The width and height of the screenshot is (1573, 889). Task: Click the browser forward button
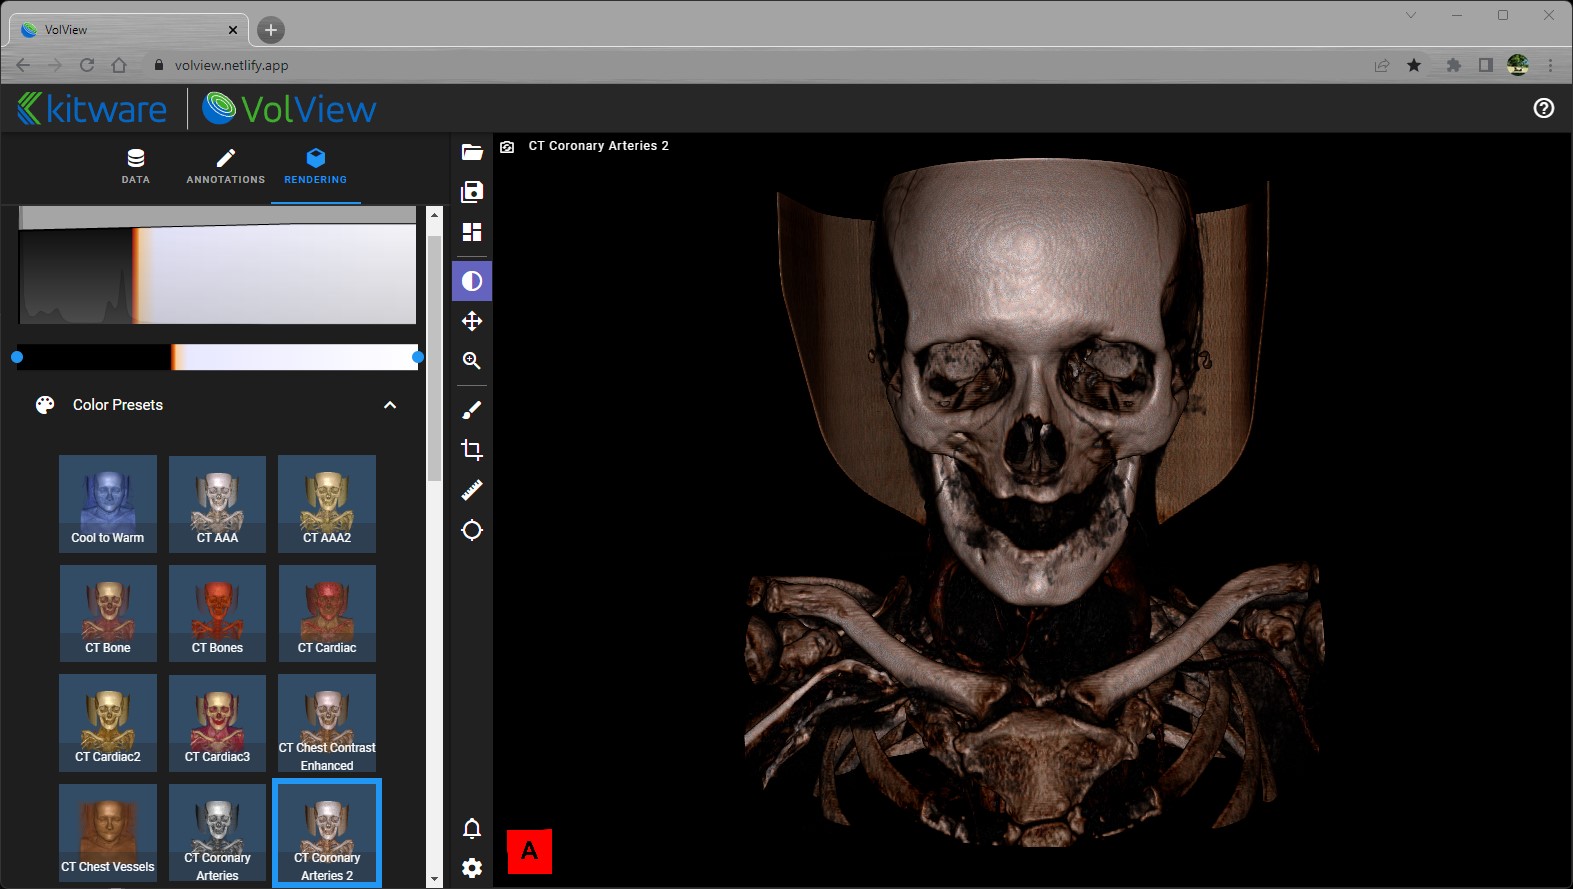[x=55, y=65]
